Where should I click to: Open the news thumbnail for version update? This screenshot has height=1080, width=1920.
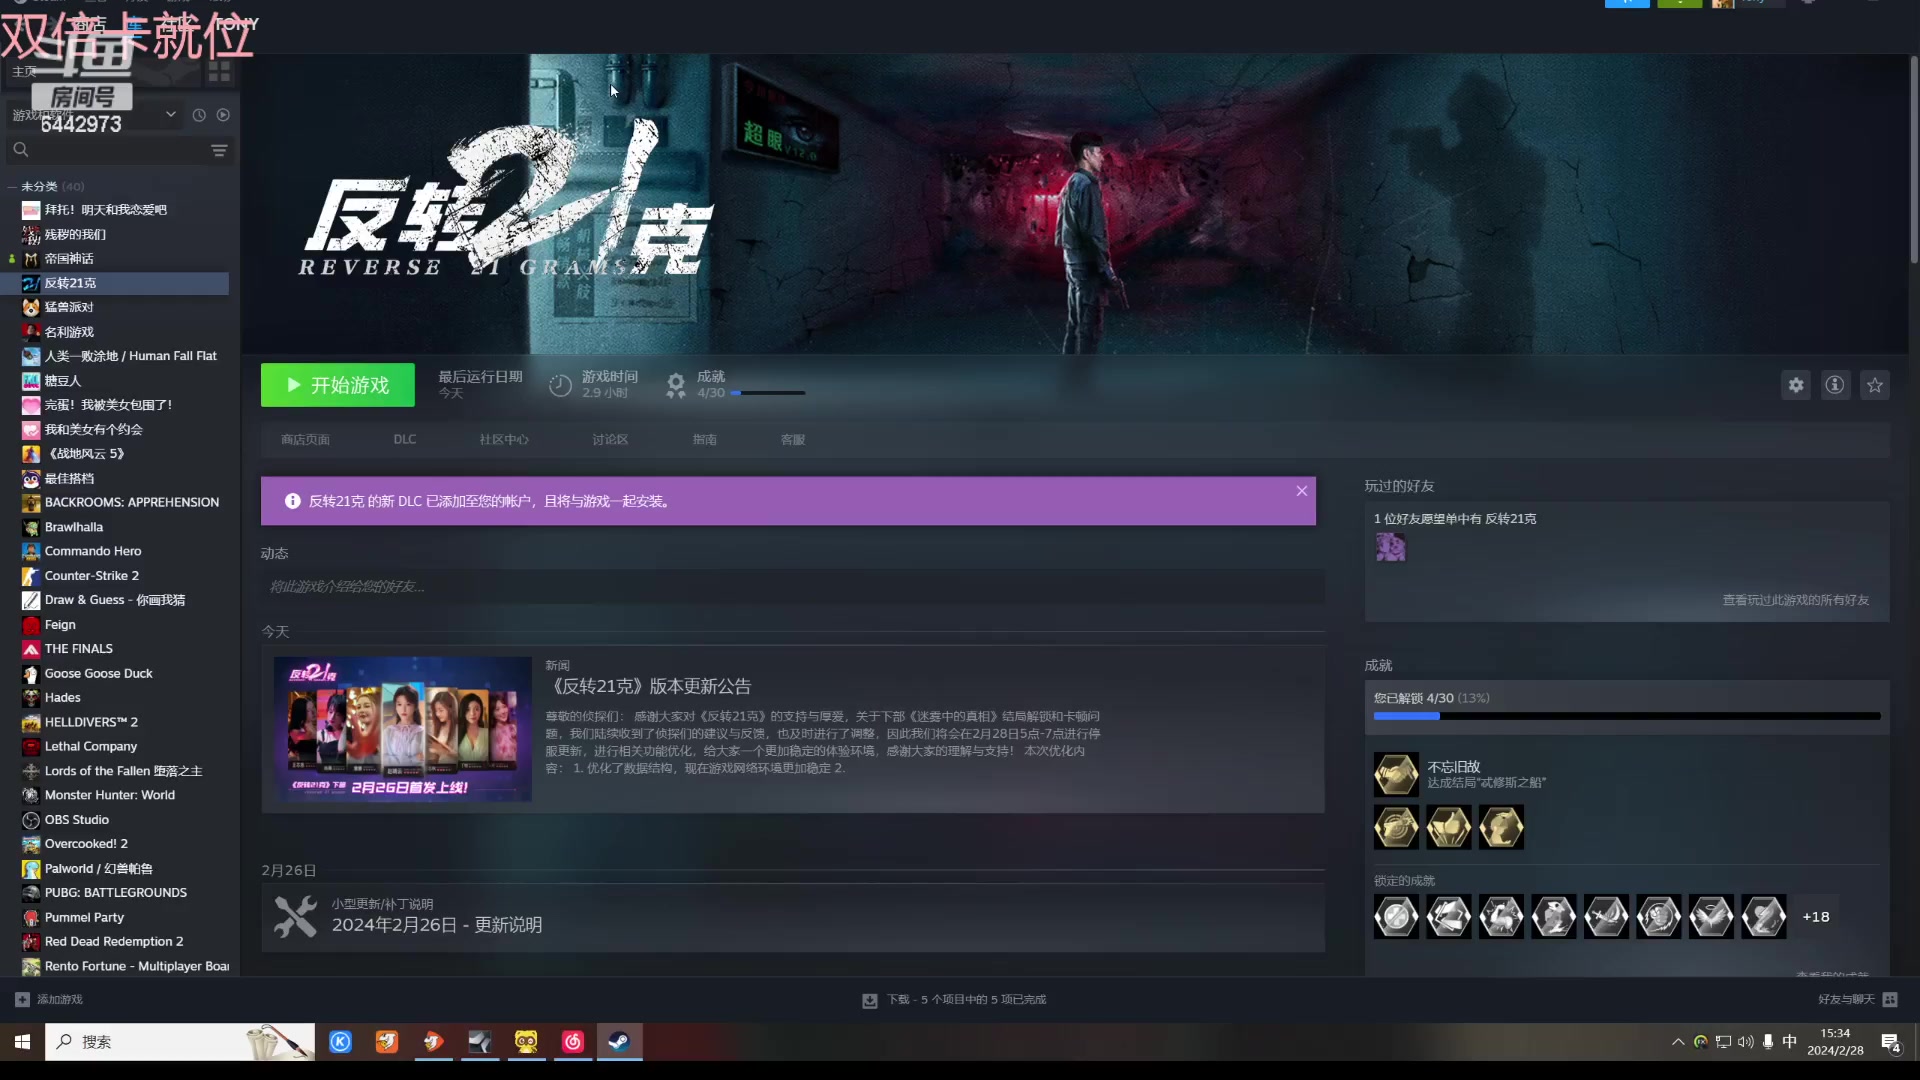tap(403, 729)
